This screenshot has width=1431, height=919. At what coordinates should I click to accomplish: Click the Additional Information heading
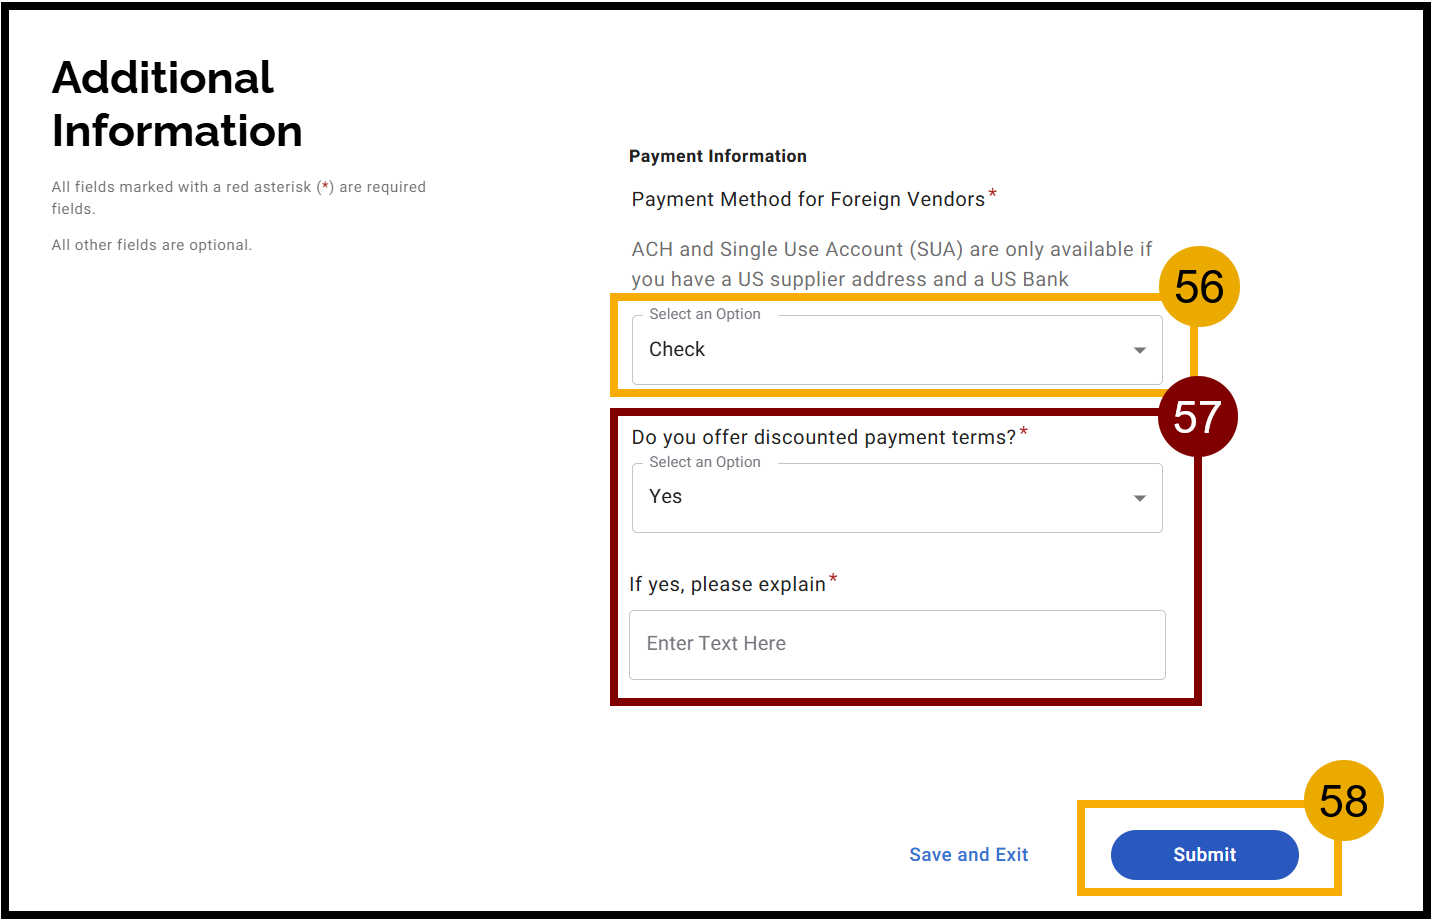coord(177,104)
